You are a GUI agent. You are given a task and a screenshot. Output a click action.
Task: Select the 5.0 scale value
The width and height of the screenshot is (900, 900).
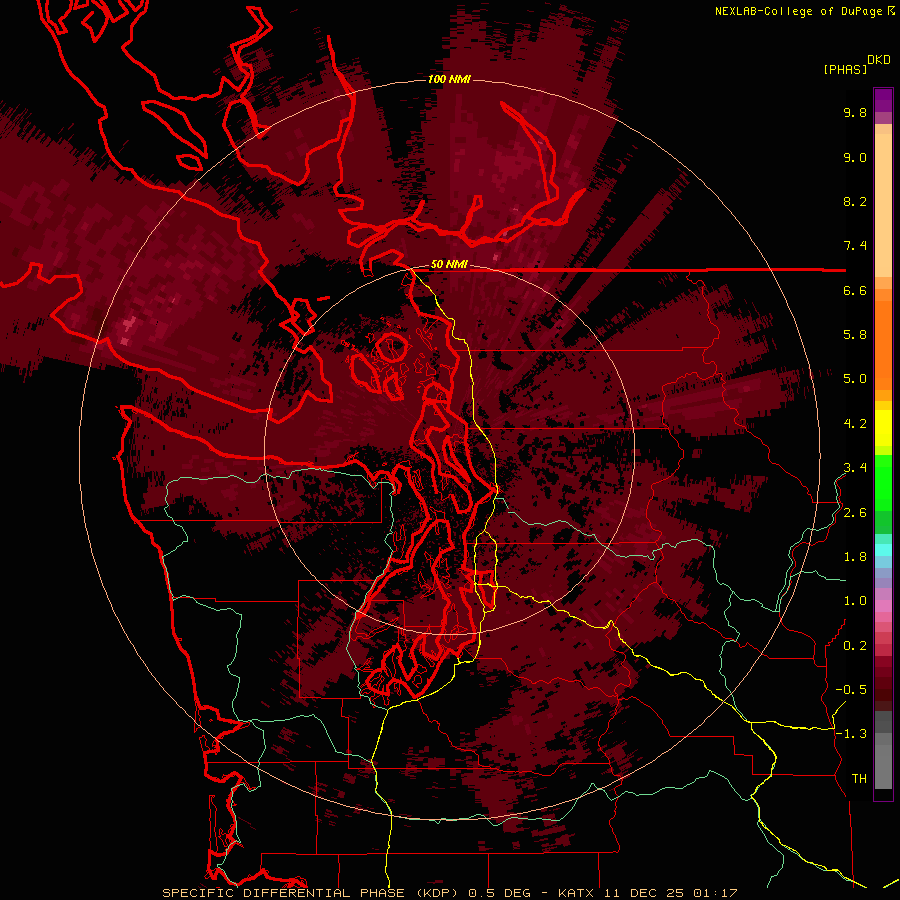(855, 379)
